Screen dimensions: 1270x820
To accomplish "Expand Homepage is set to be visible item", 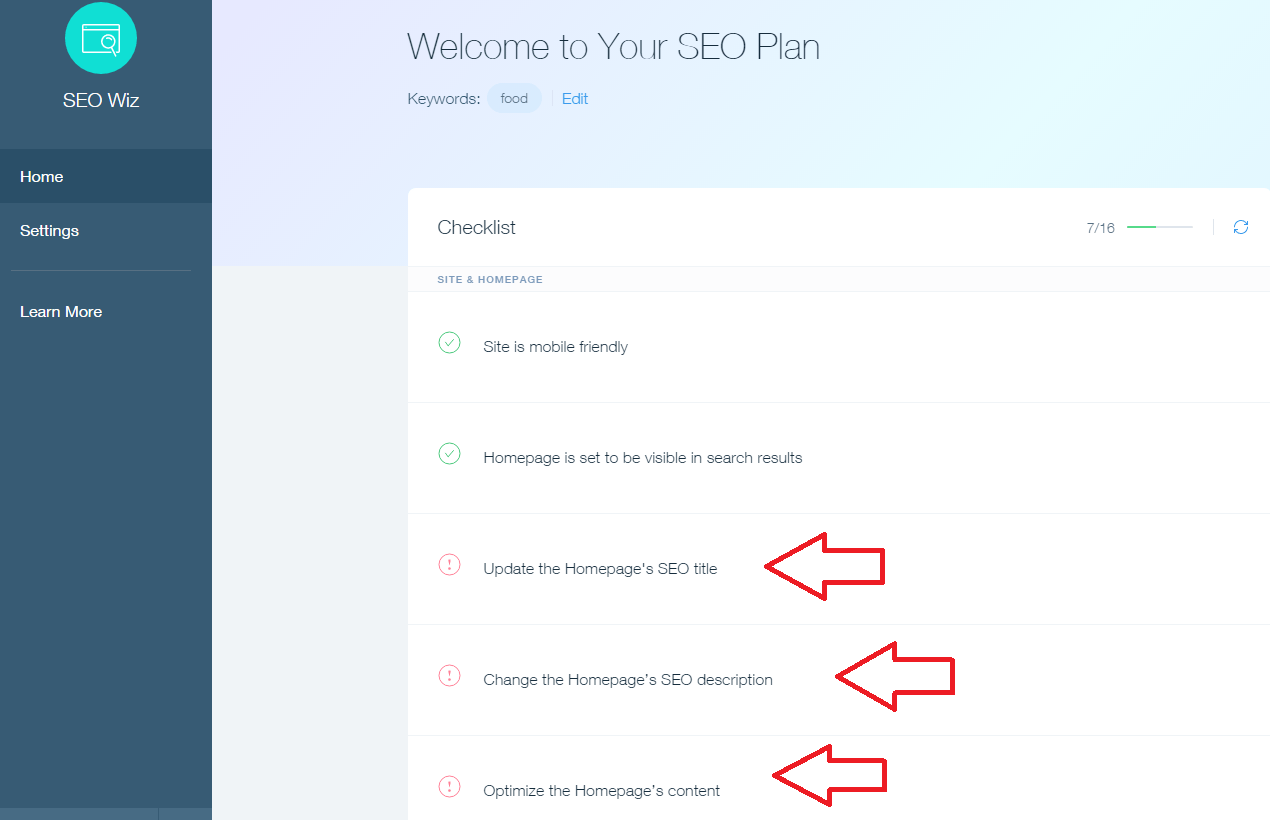I will 839,458.
